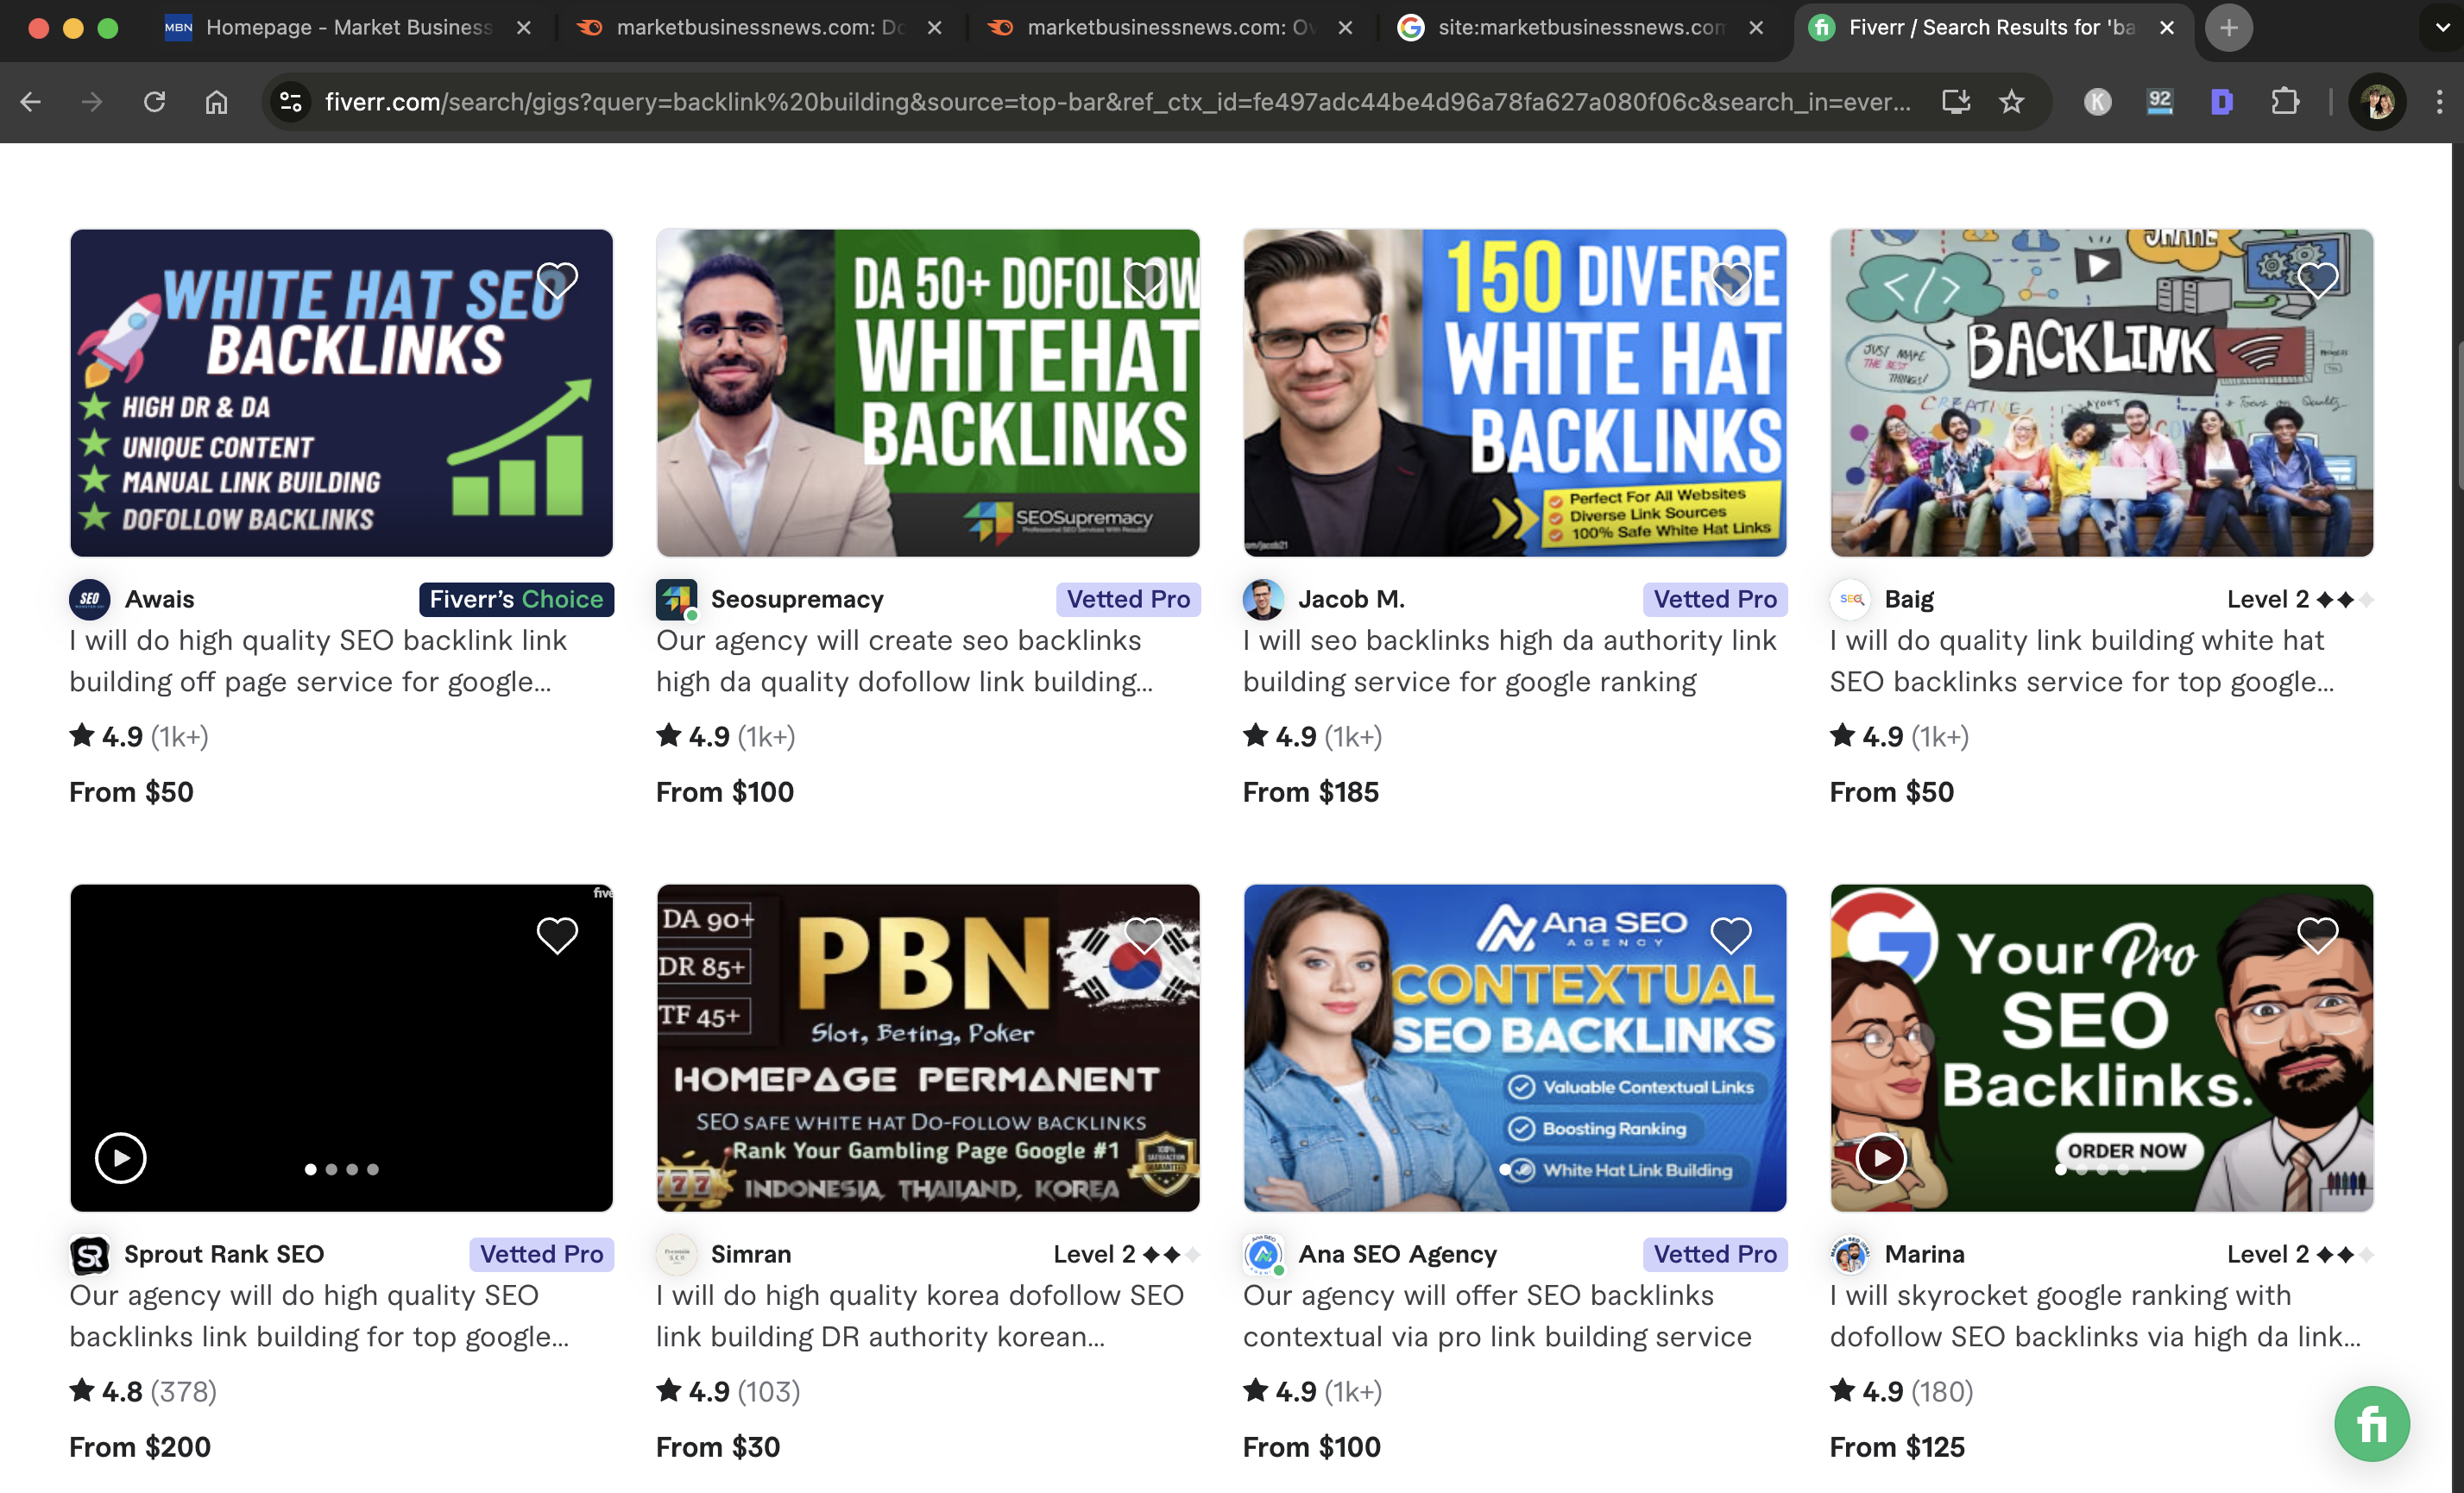Open Chrome three-dot menu
The width and height of the screenshot is (2464, 1493).
[2439, 101]
